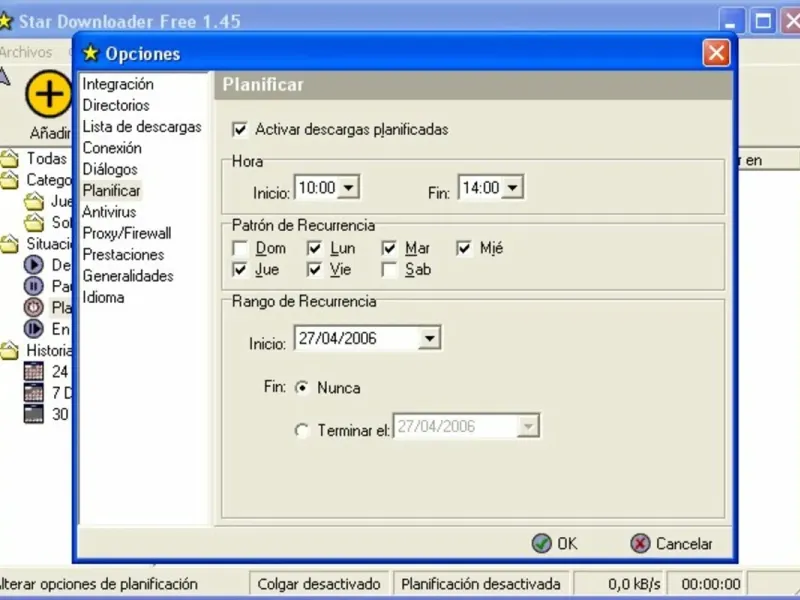Open the Terminar el date dropdown arrow
Viewport: 800px width, 600px height.
(528, 426)
